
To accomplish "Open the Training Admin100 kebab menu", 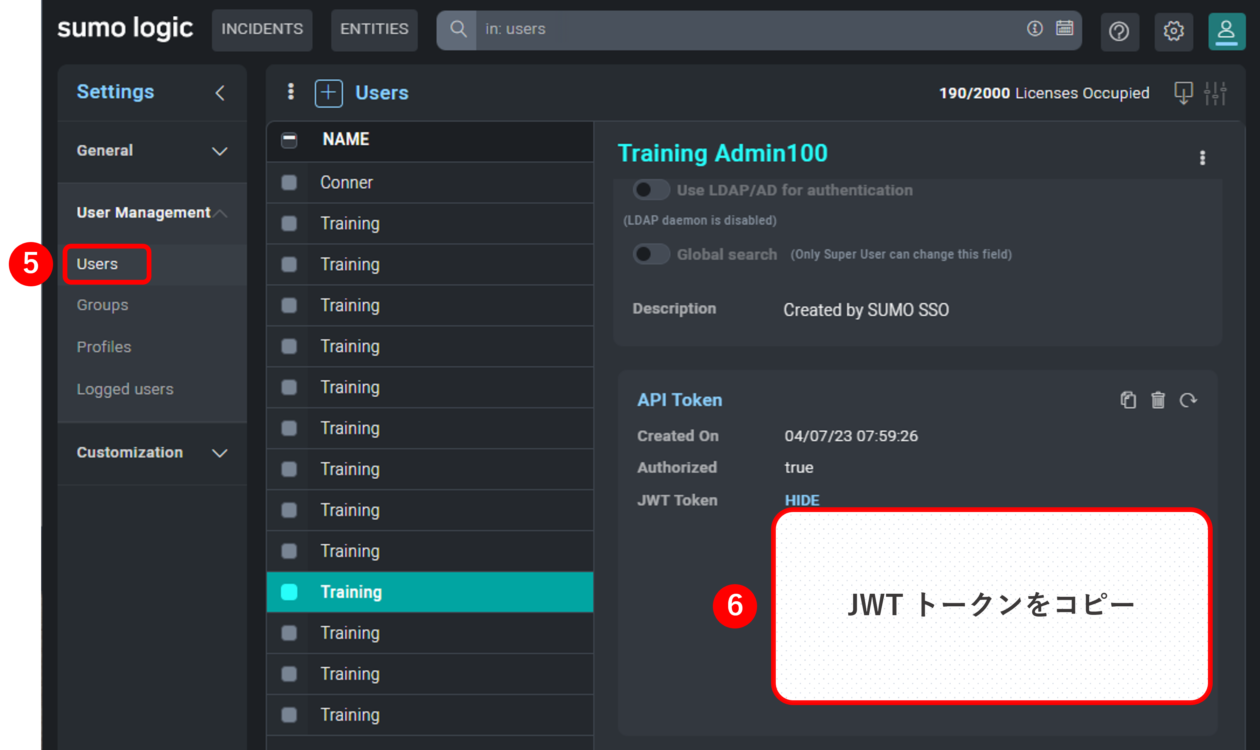I will (x=1202, y=157).
